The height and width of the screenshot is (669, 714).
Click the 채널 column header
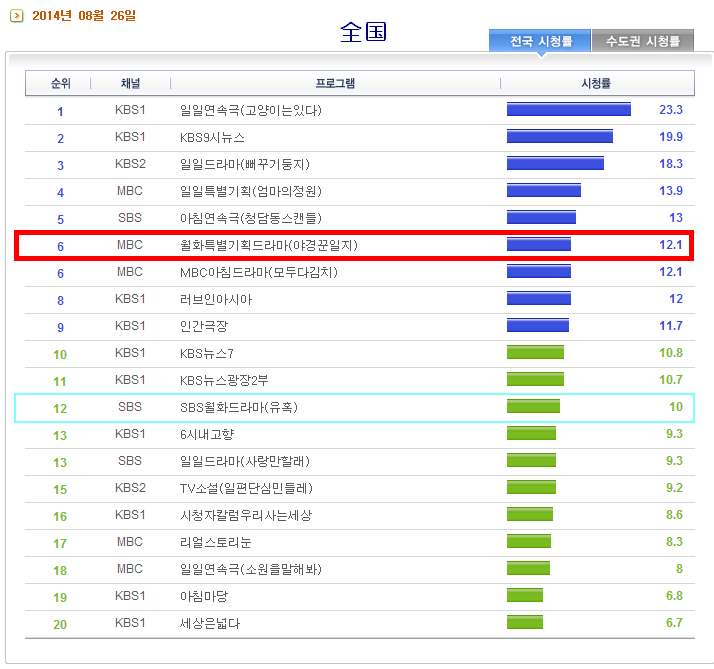pos(130,83)
